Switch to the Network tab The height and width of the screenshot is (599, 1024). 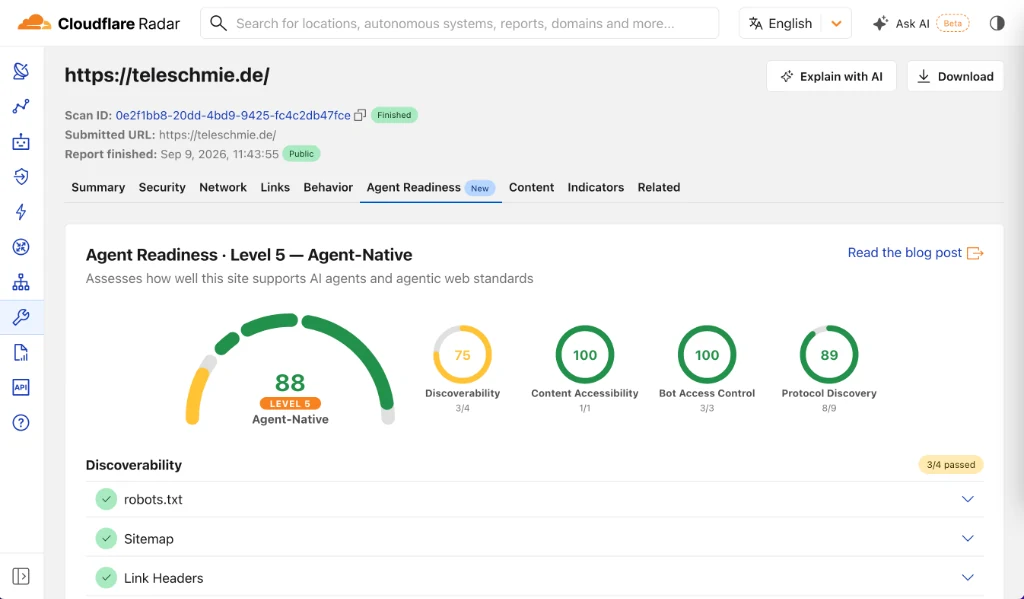[x=223, y=187]
